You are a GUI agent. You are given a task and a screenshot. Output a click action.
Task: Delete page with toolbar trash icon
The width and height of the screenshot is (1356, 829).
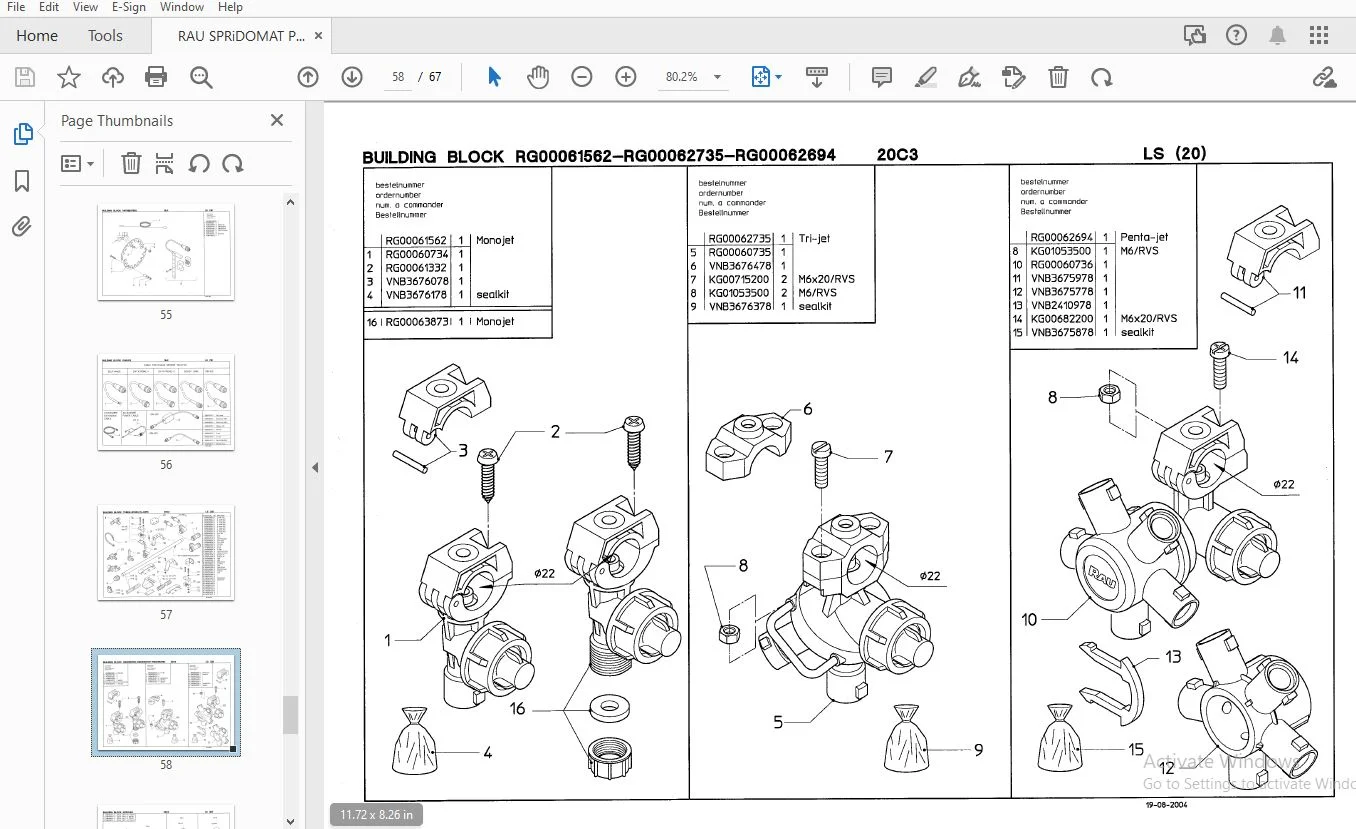1058,77
